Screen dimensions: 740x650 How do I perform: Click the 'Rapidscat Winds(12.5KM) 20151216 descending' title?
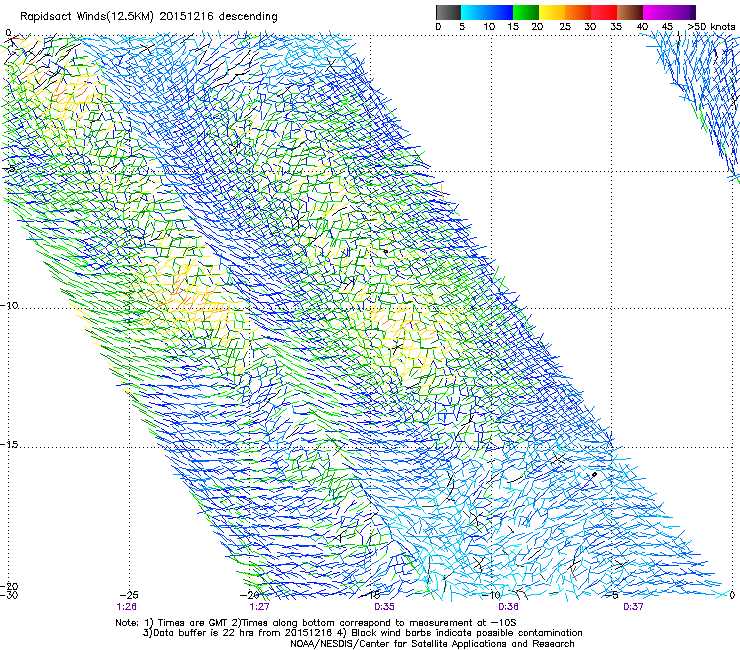149,17
